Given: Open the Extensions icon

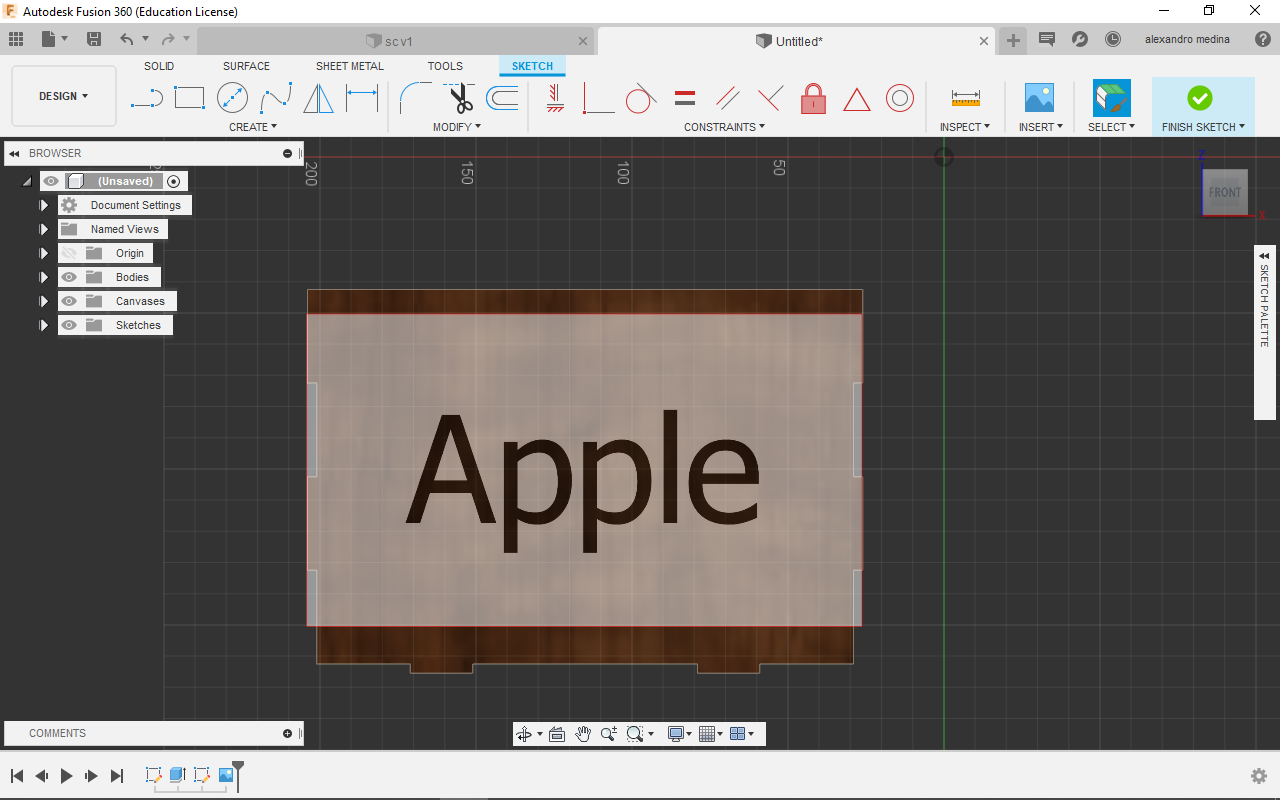Looking at the screenshot, I should click(x=1080, y=39).
